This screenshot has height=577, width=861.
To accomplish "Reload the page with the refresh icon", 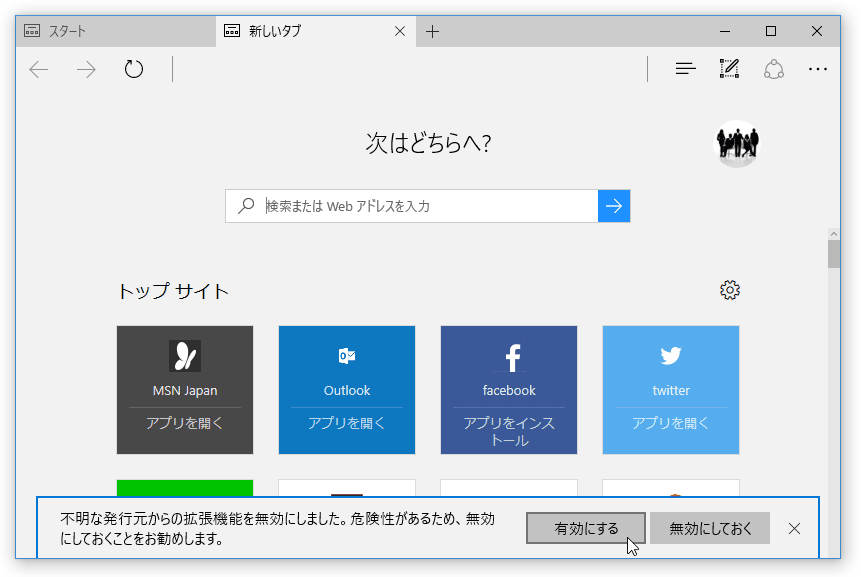I will pos(133,69).
